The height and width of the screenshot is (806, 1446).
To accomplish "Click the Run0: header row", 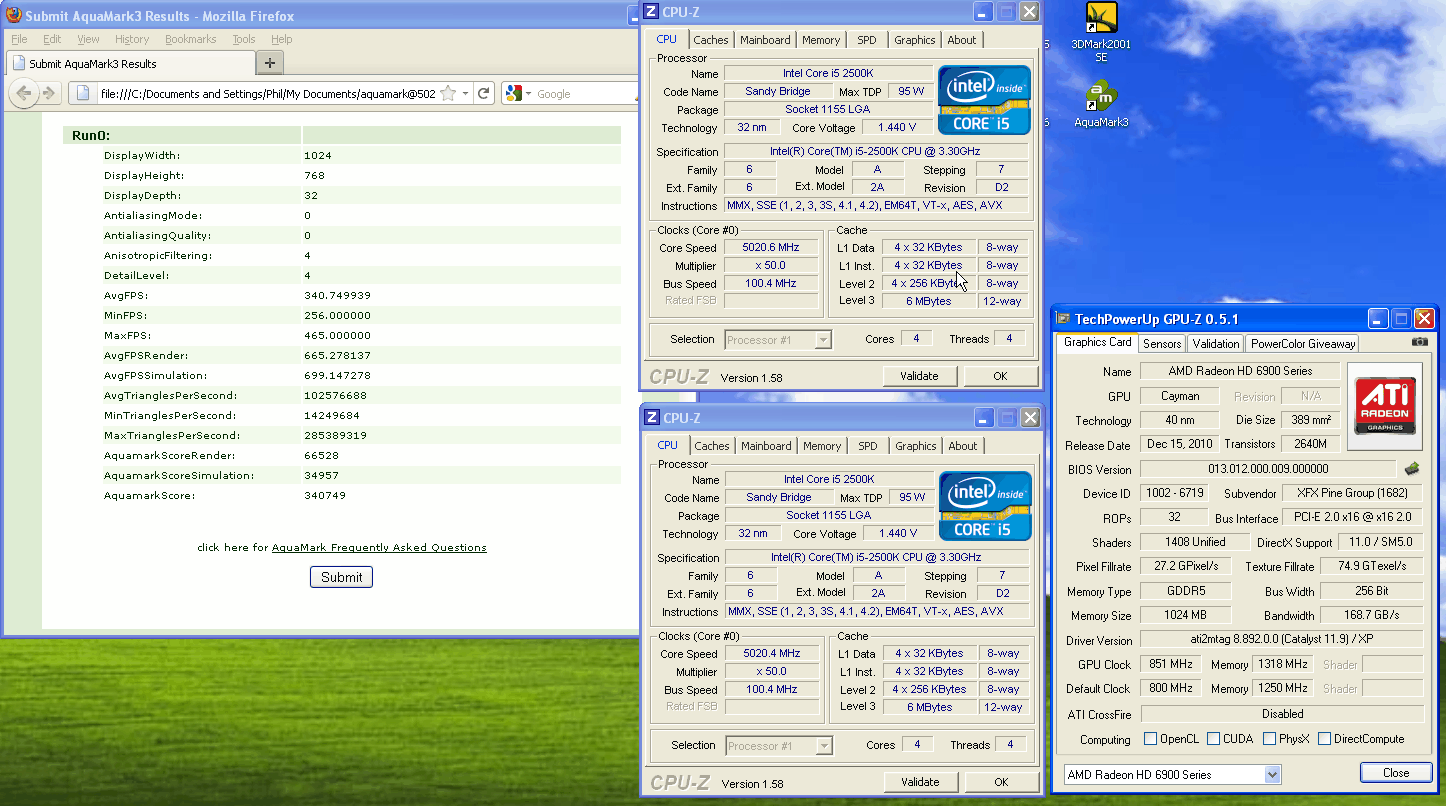I will [x=342, y=135].
